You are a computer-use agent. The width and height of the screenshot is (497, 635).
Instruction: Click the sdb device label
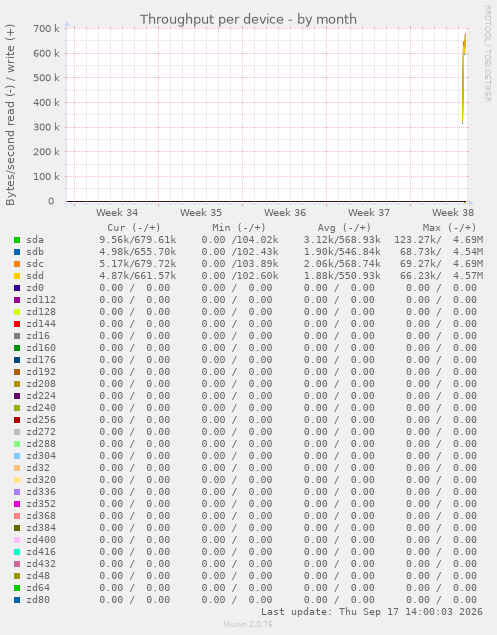point(35,252)
